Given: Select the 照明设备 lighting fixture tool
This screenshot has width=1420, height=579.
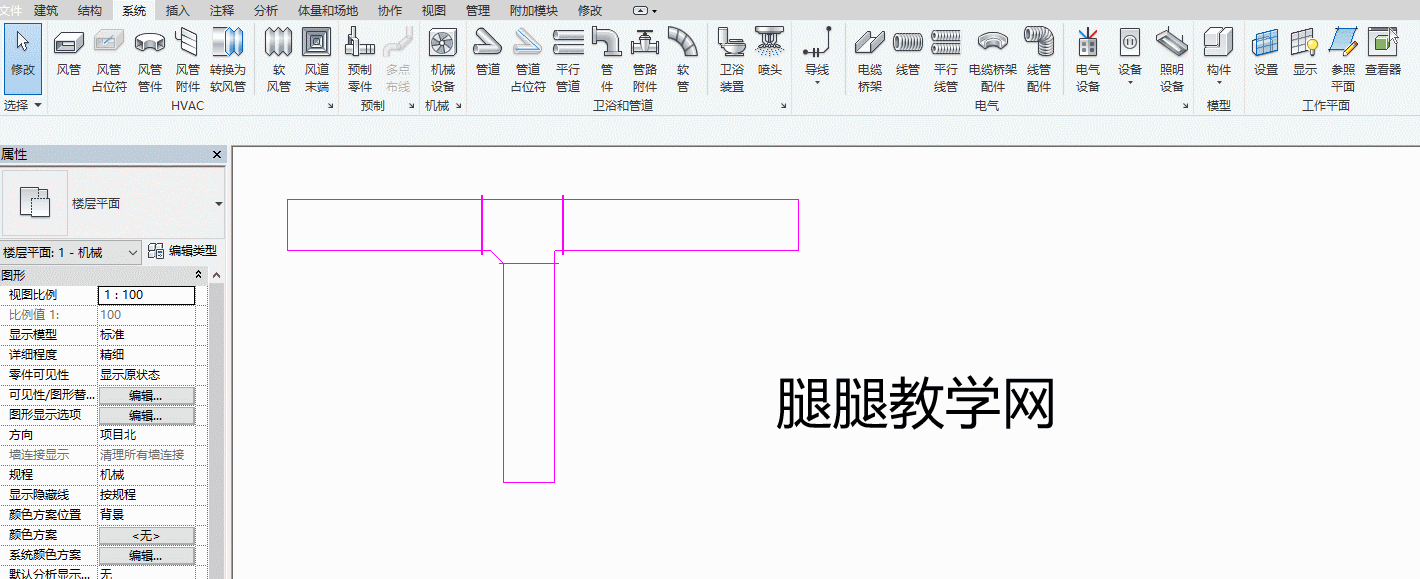Looking at the screenshot, I should (1172, 59).
